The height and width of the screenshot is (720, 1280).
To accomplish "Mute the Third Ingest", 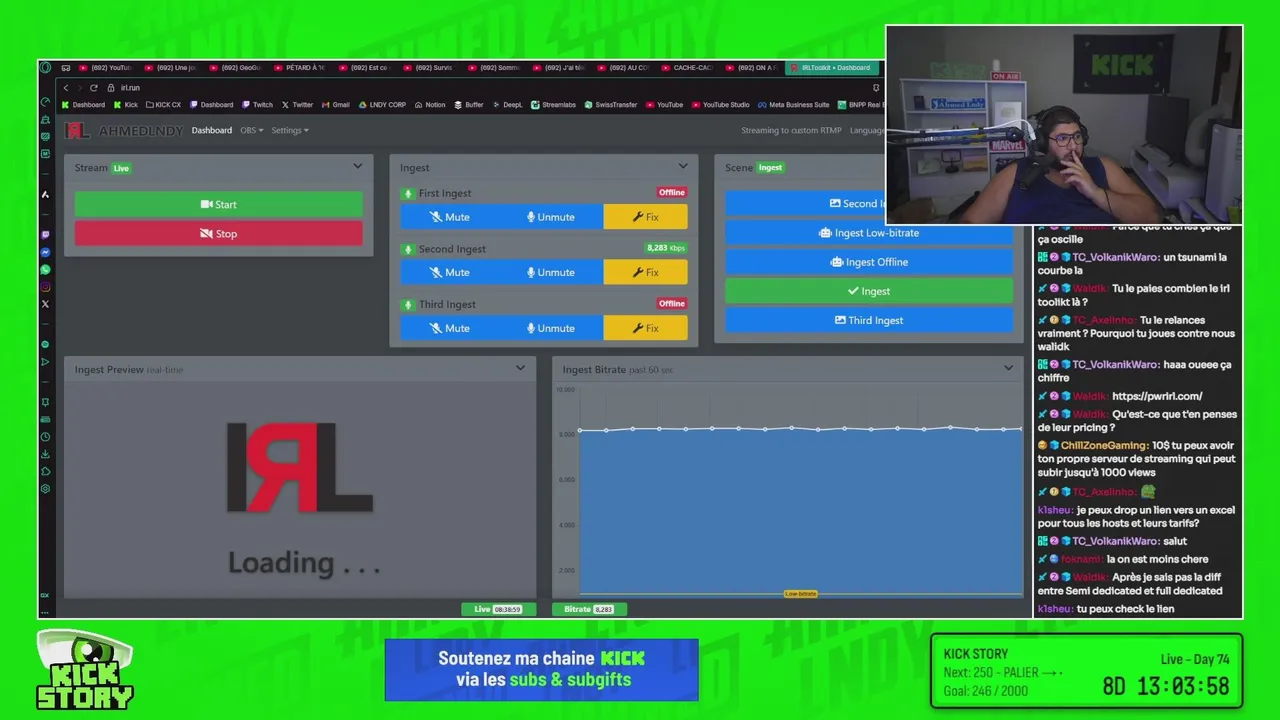I will (451, 328).
